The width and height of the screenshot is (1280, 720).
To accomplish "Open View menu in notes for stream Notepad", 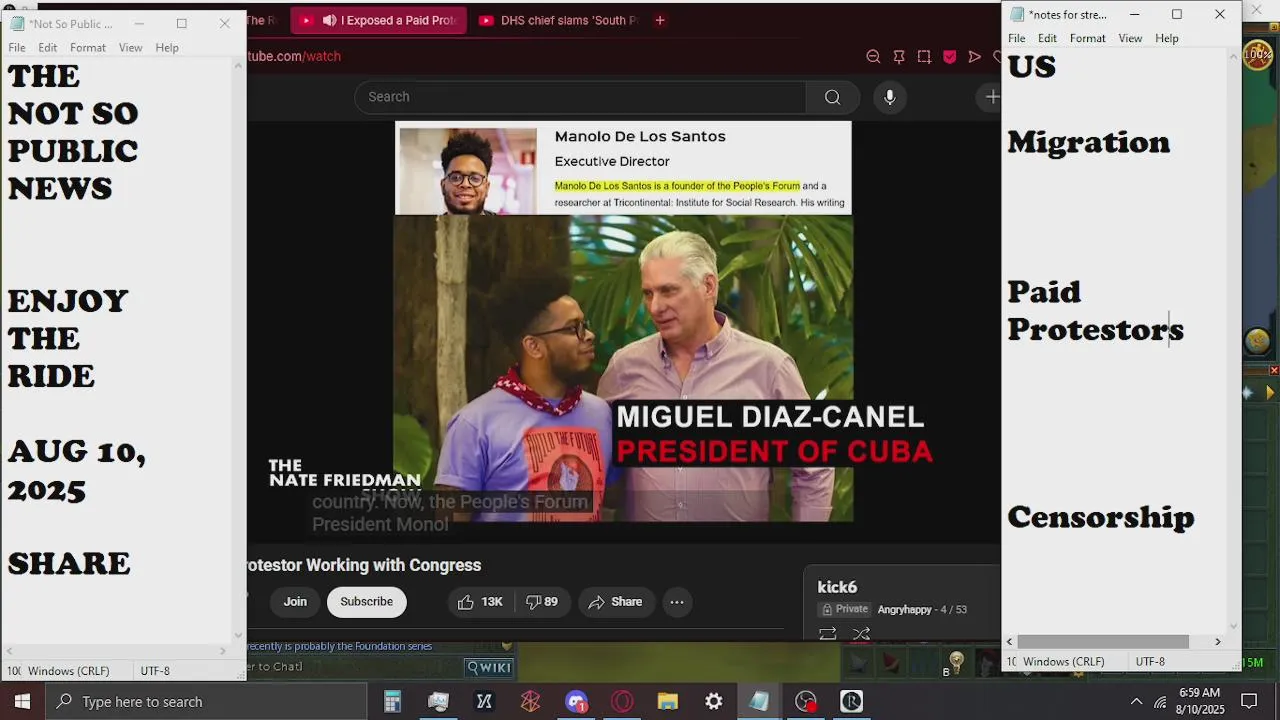I will coord(1130,38).
